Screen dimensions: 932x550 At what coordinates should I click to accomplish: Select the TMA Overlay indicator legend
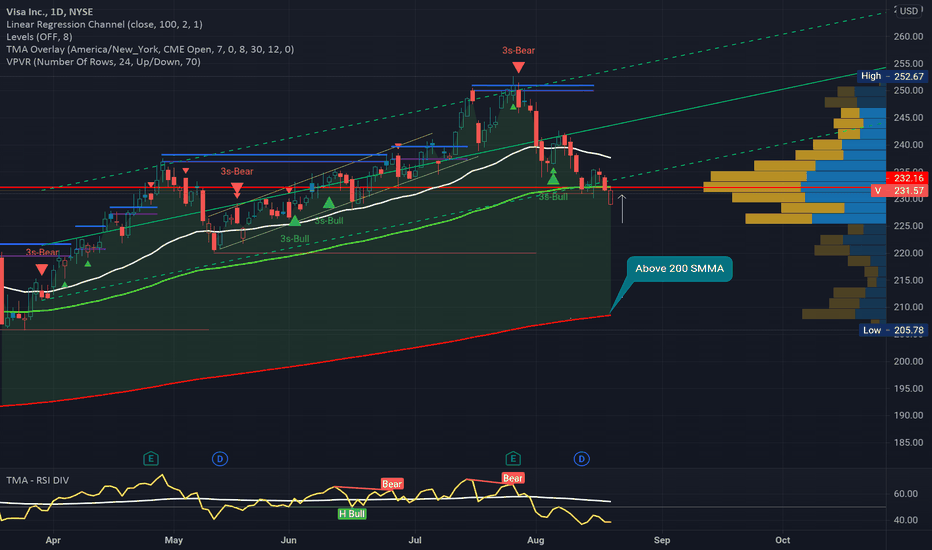(x=150, y=49)
